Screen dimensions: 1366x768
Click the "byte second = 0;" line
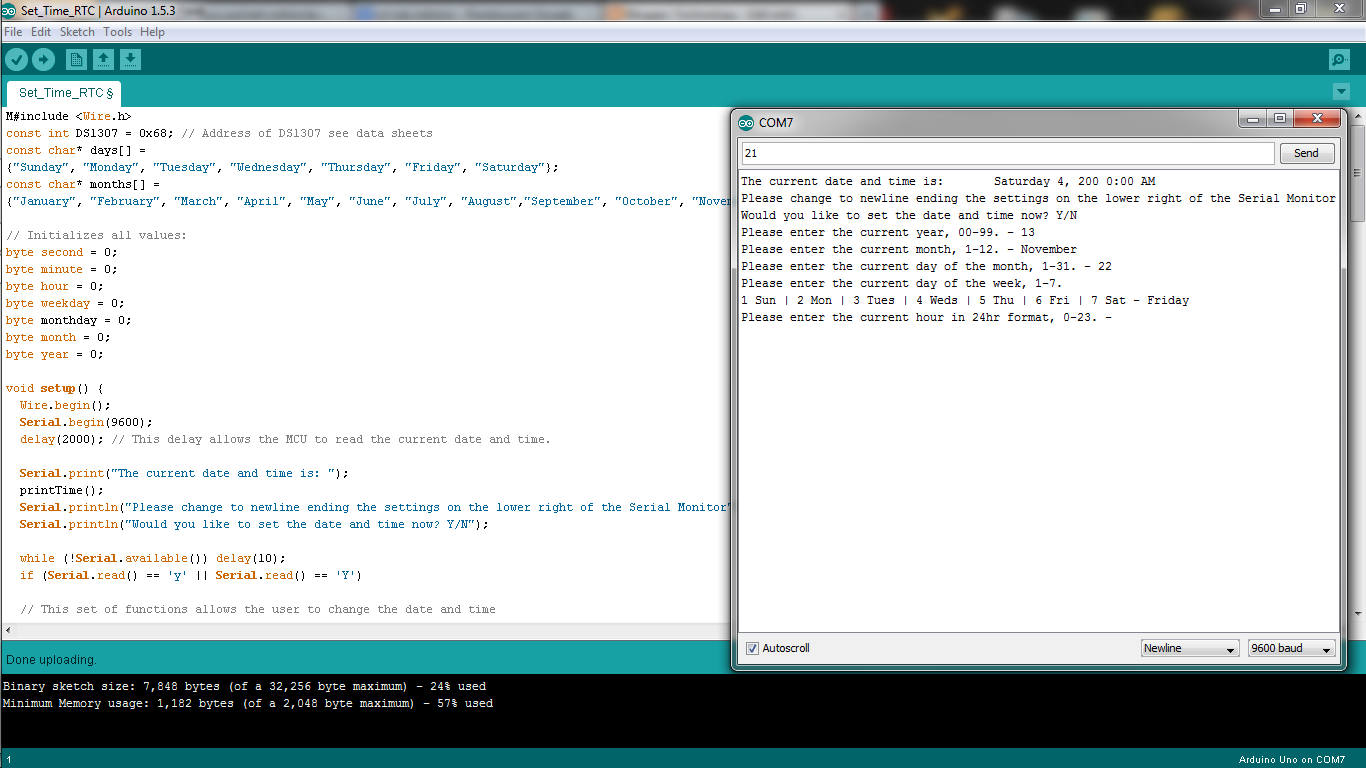click(62, 253)
